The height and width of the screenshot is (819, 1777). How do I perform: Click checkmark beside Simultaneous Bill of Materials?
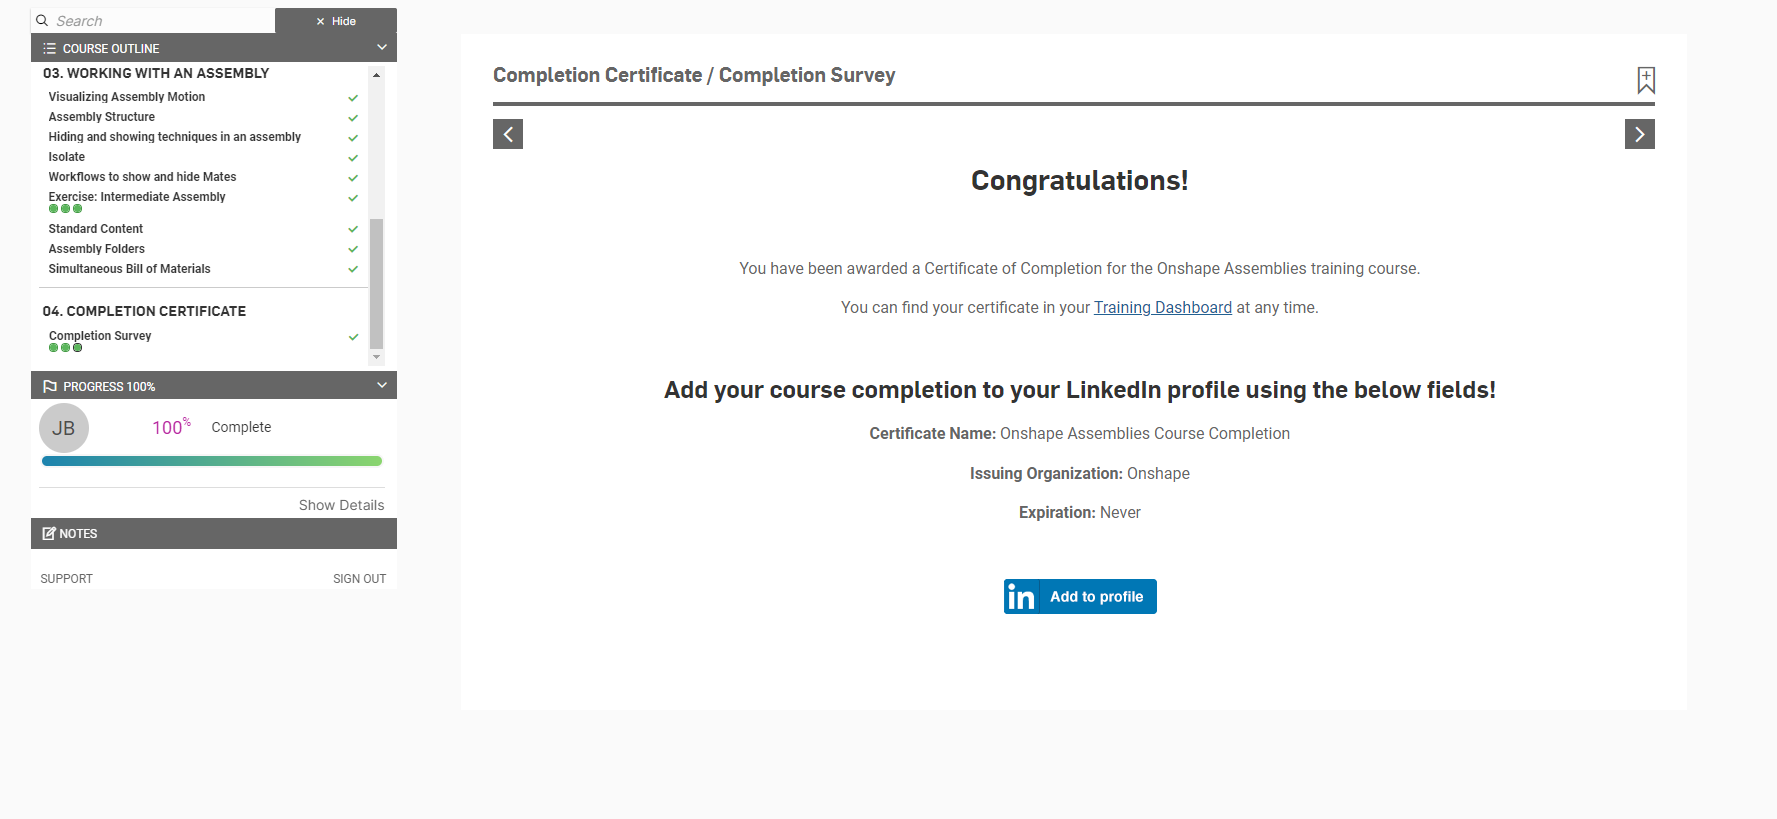point(353,269)
